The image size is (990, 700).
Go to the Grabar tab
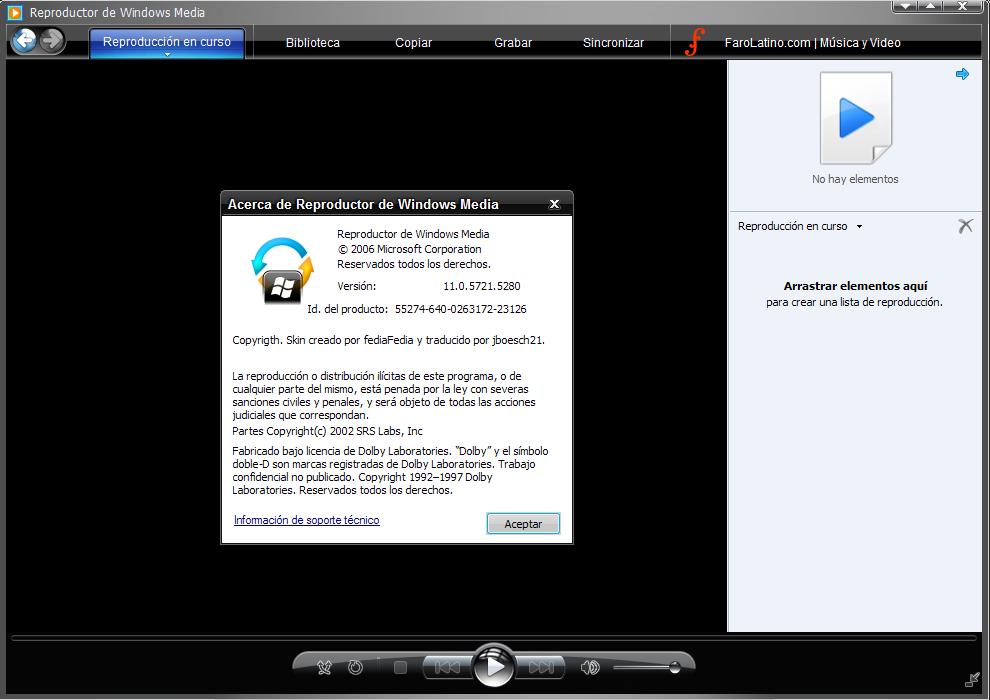[x=513, y=43]
